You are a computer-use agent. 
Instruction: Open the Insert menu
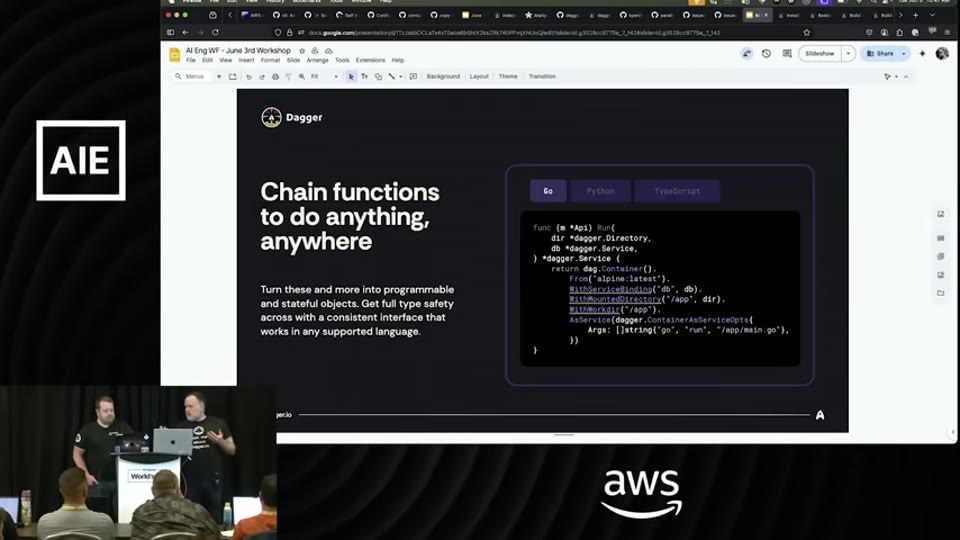pos(246,61)
